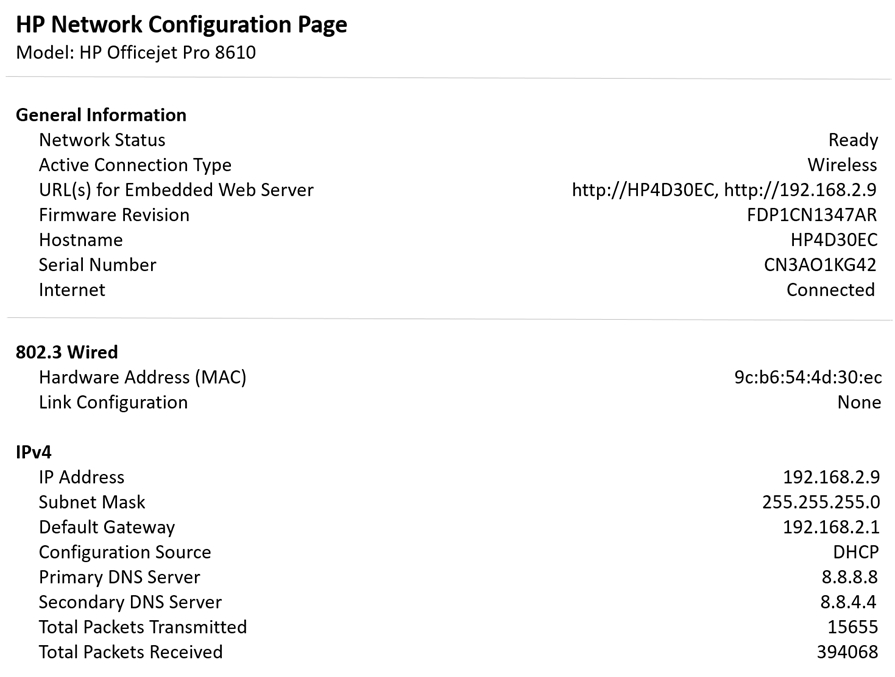Image resolution: width=895 pixels, height=677 pixels.
Task: Select the Model HP Officejet Pro 8610 text
Action: 136,53
